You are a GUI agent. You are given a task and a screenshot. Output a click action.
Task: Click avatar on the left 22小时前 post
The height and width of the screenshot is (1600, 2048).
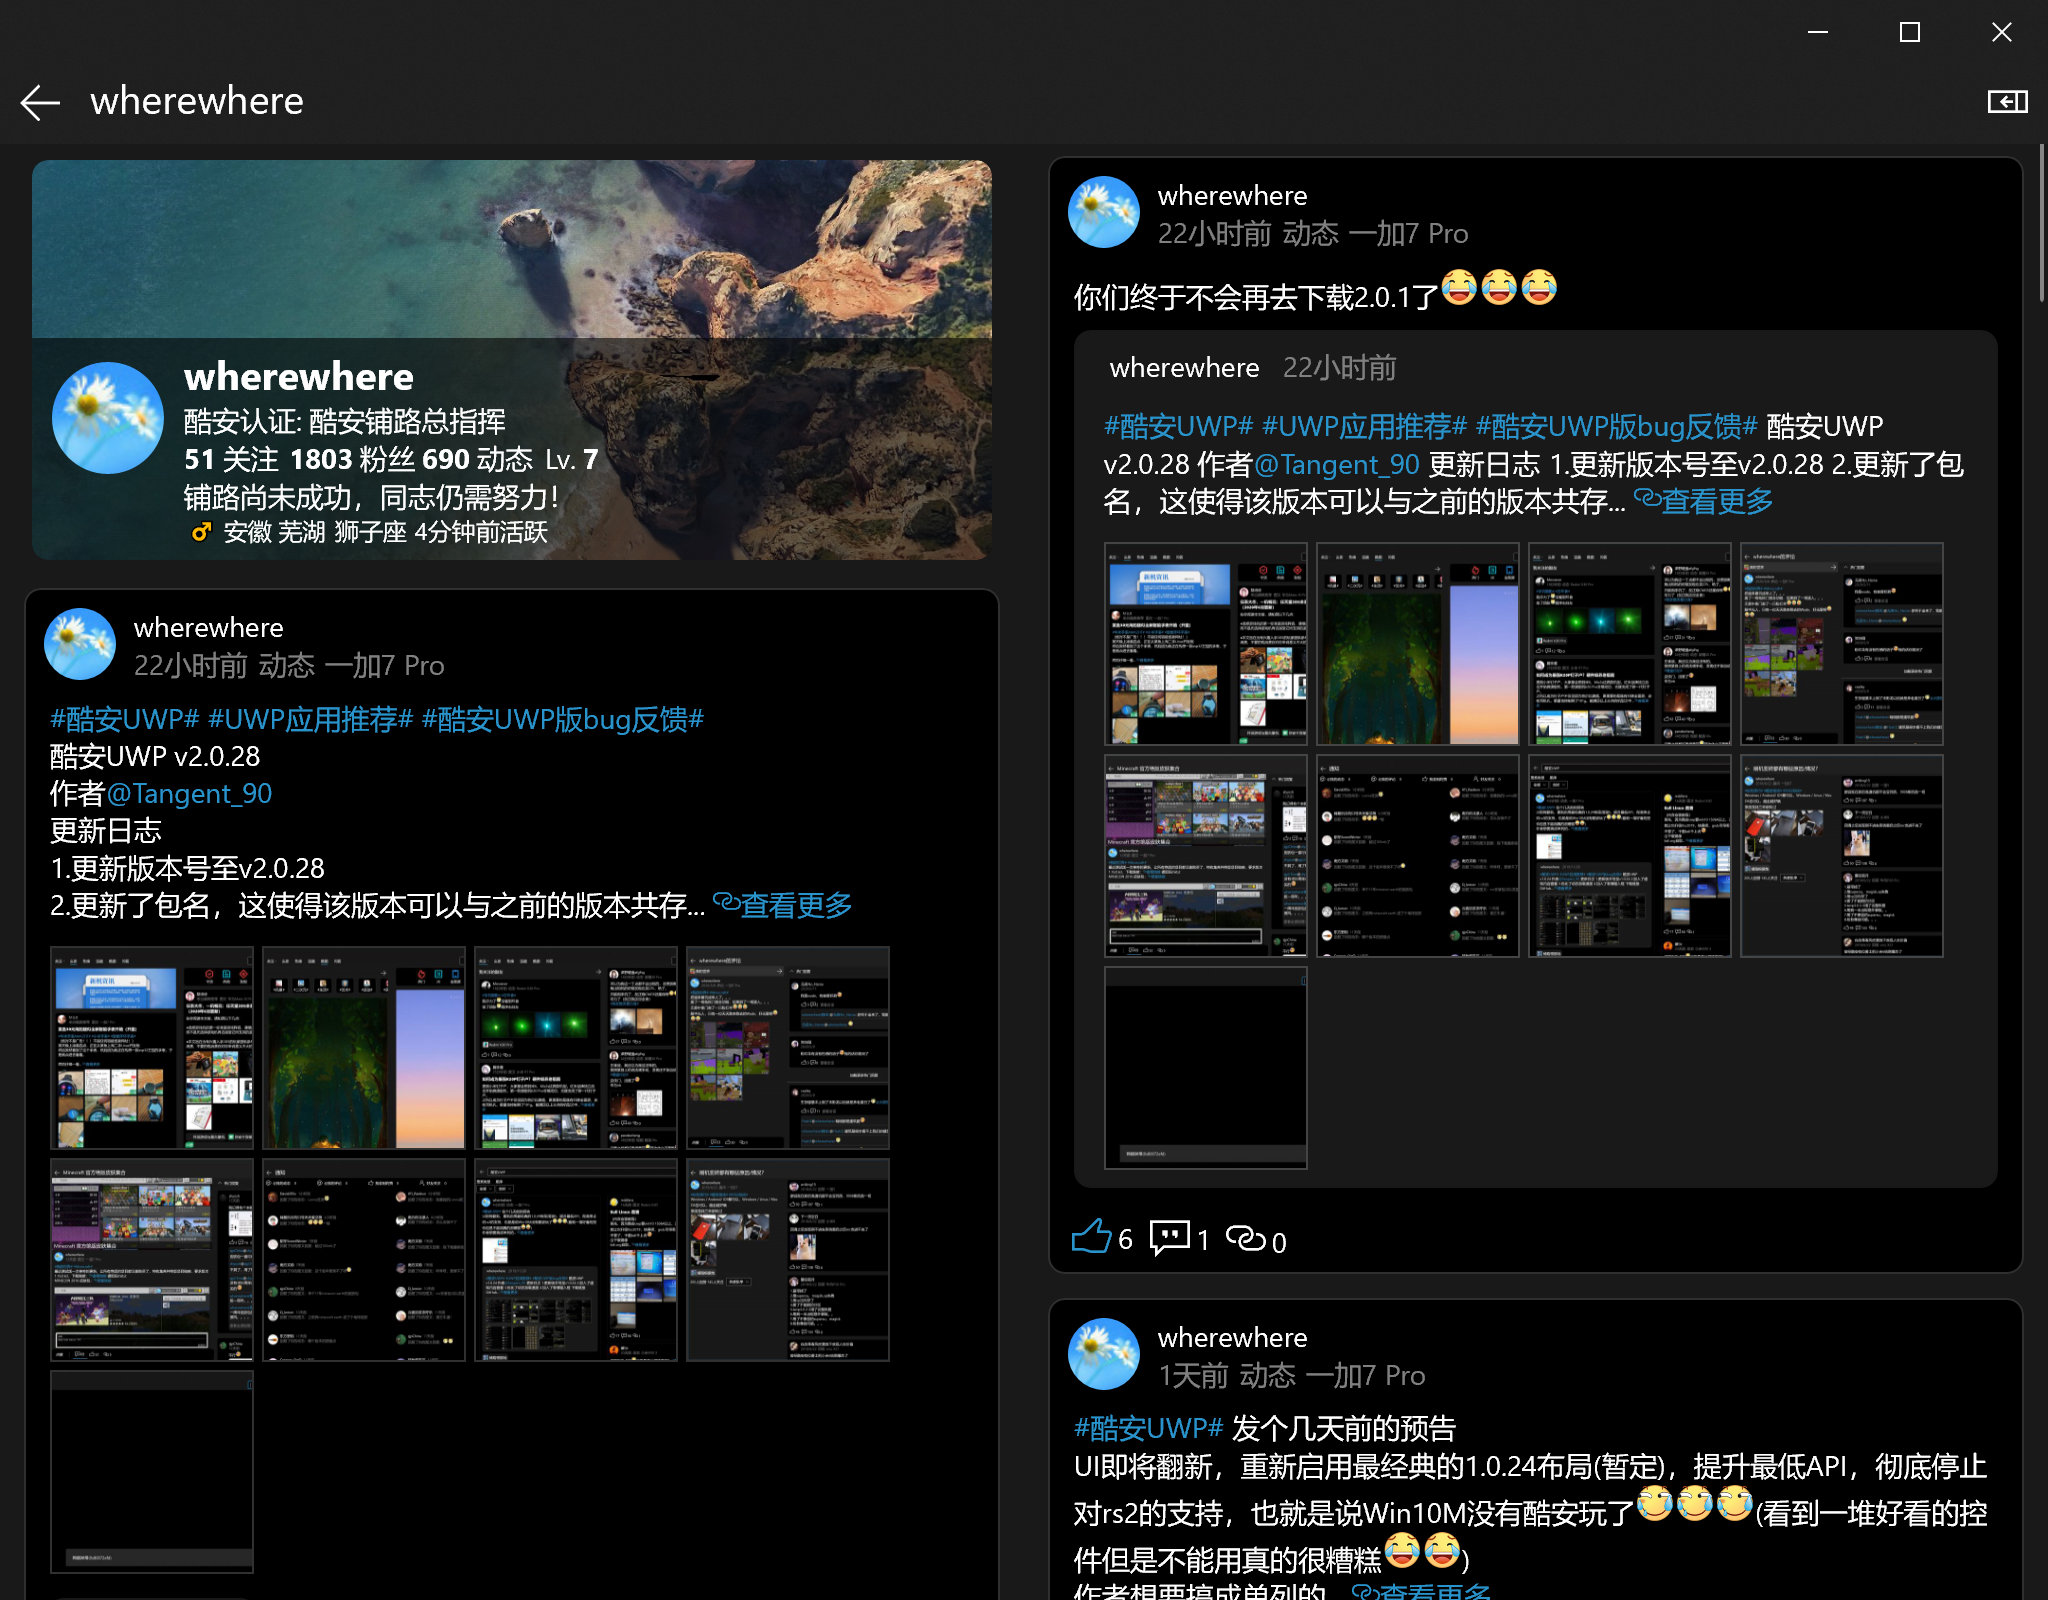(80, 644)
